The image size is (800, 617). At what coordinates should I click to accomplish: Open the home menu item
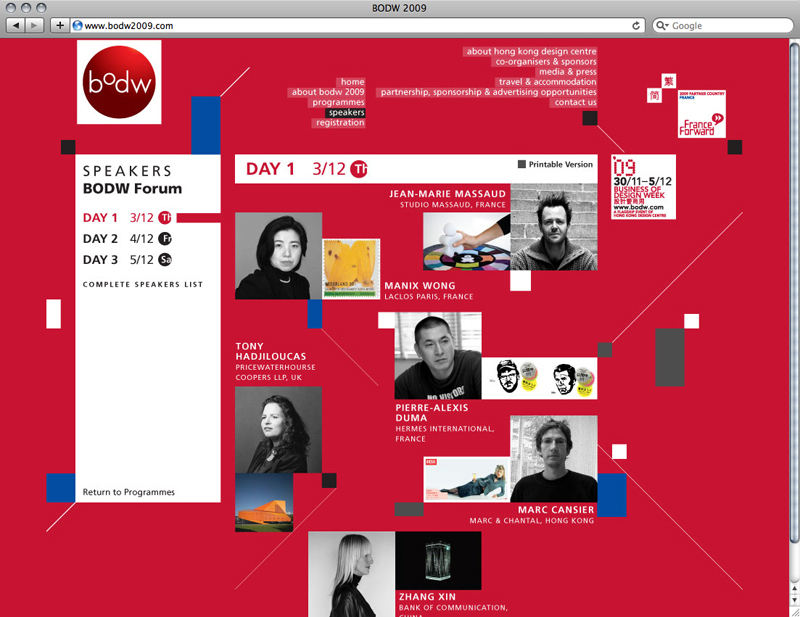click(x=352, y=82)
